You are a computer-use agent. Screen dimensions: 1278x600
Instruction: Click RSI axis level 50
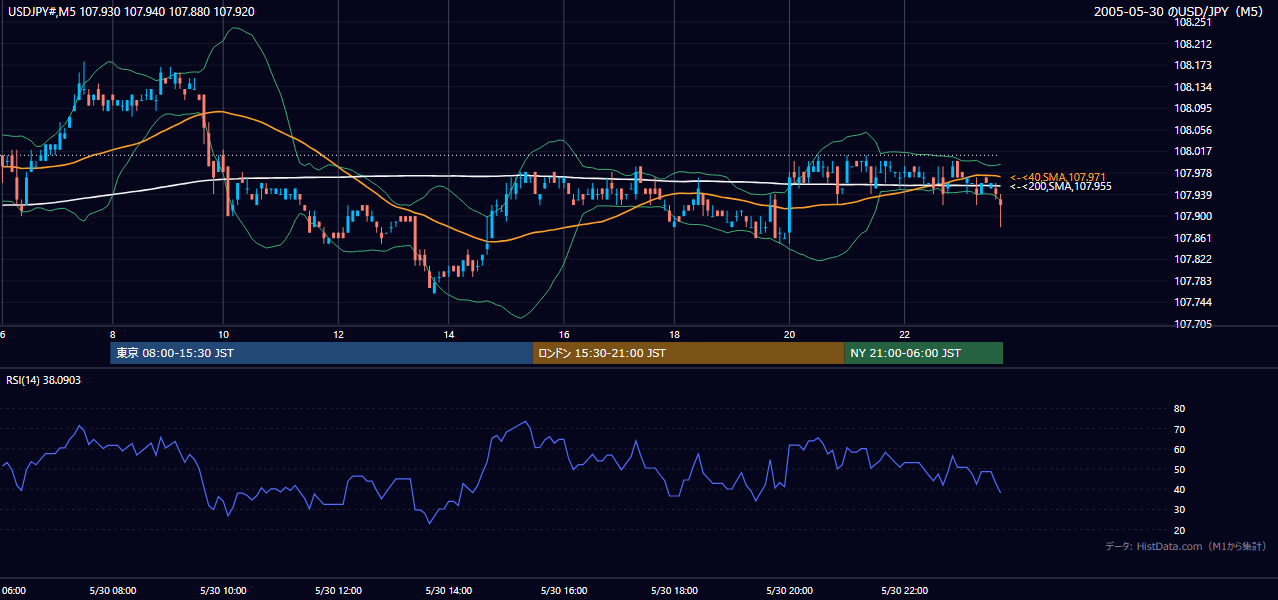pyautogui.click(x=1180, y=469)
